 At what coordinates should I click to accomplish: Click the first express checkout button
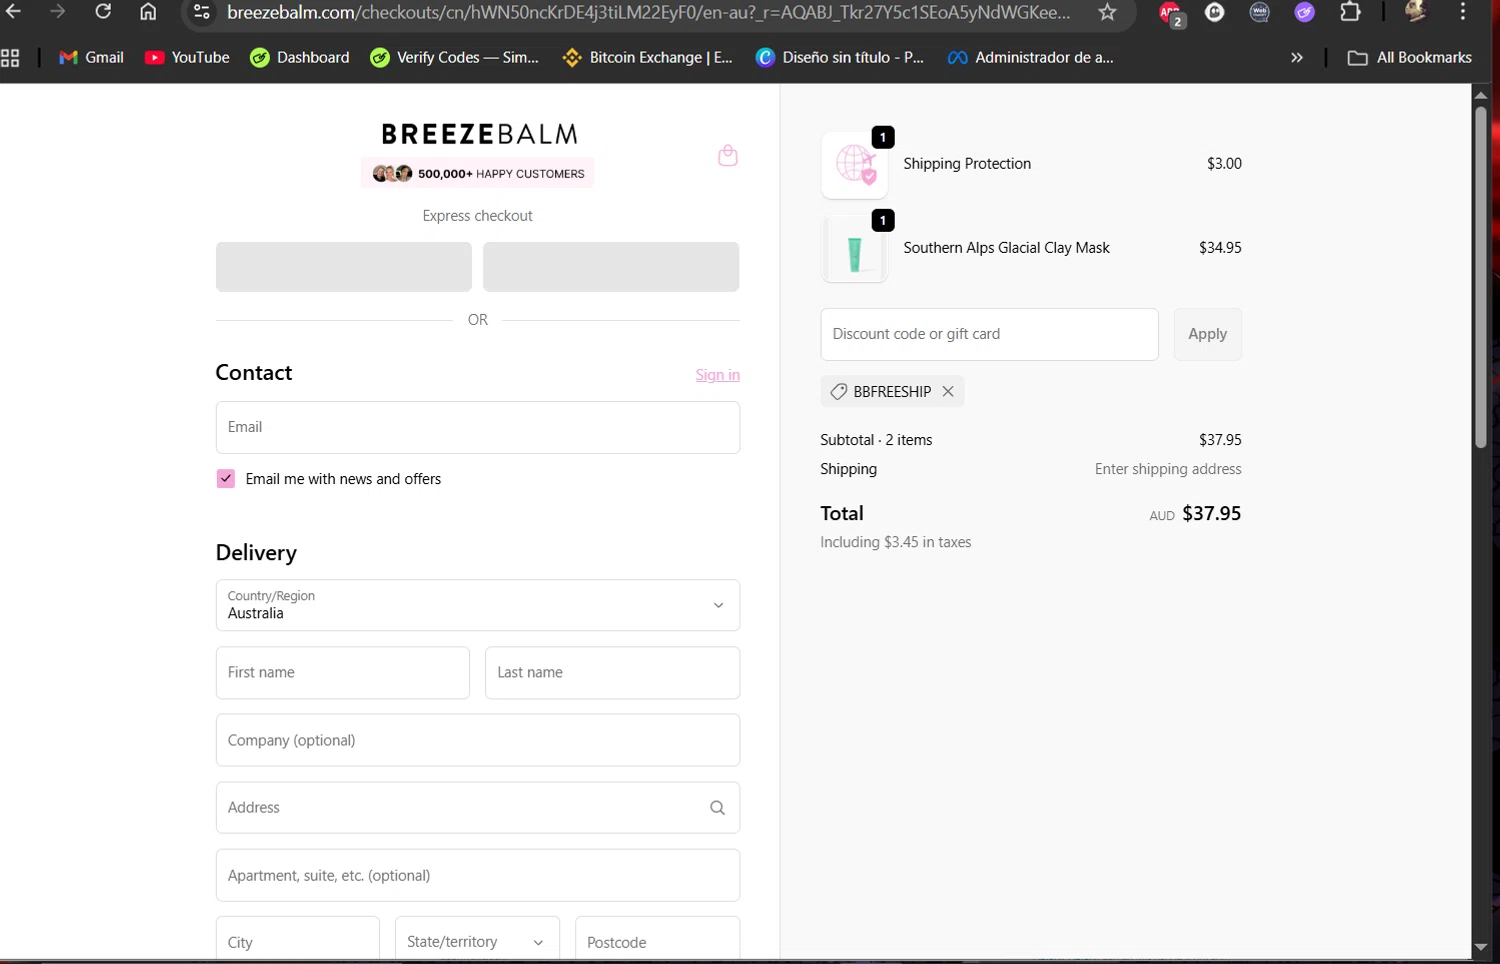344,267
